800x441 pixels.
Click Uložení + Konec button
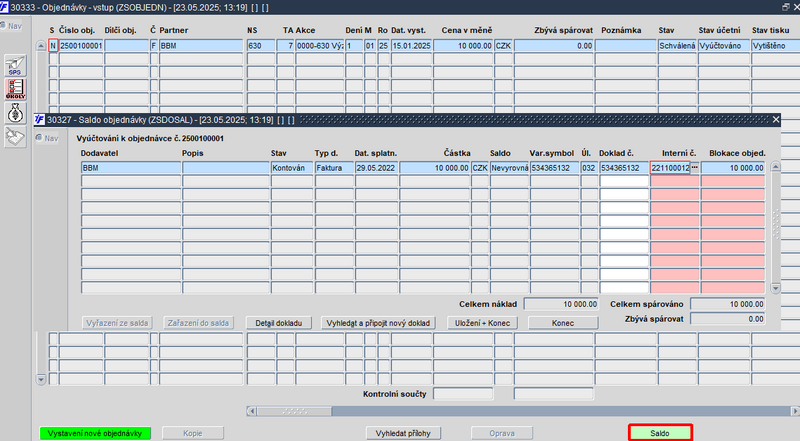pos(482,323)
